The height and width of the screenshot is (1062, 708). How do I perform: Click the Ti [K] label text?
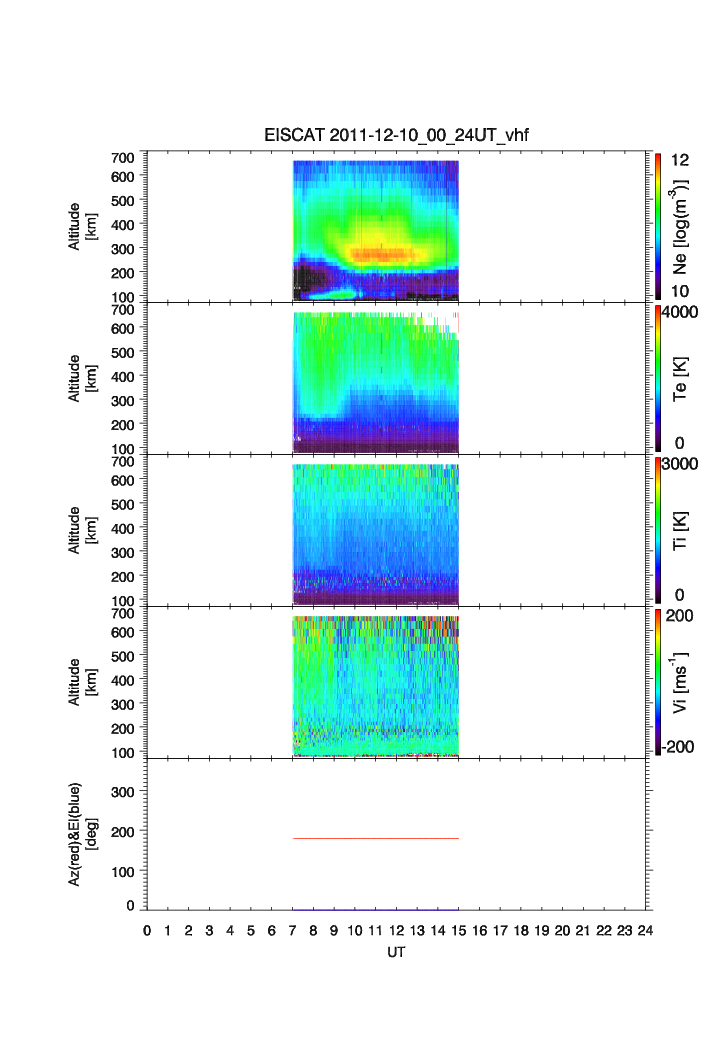pyautogui.click(x=680, y=530)
